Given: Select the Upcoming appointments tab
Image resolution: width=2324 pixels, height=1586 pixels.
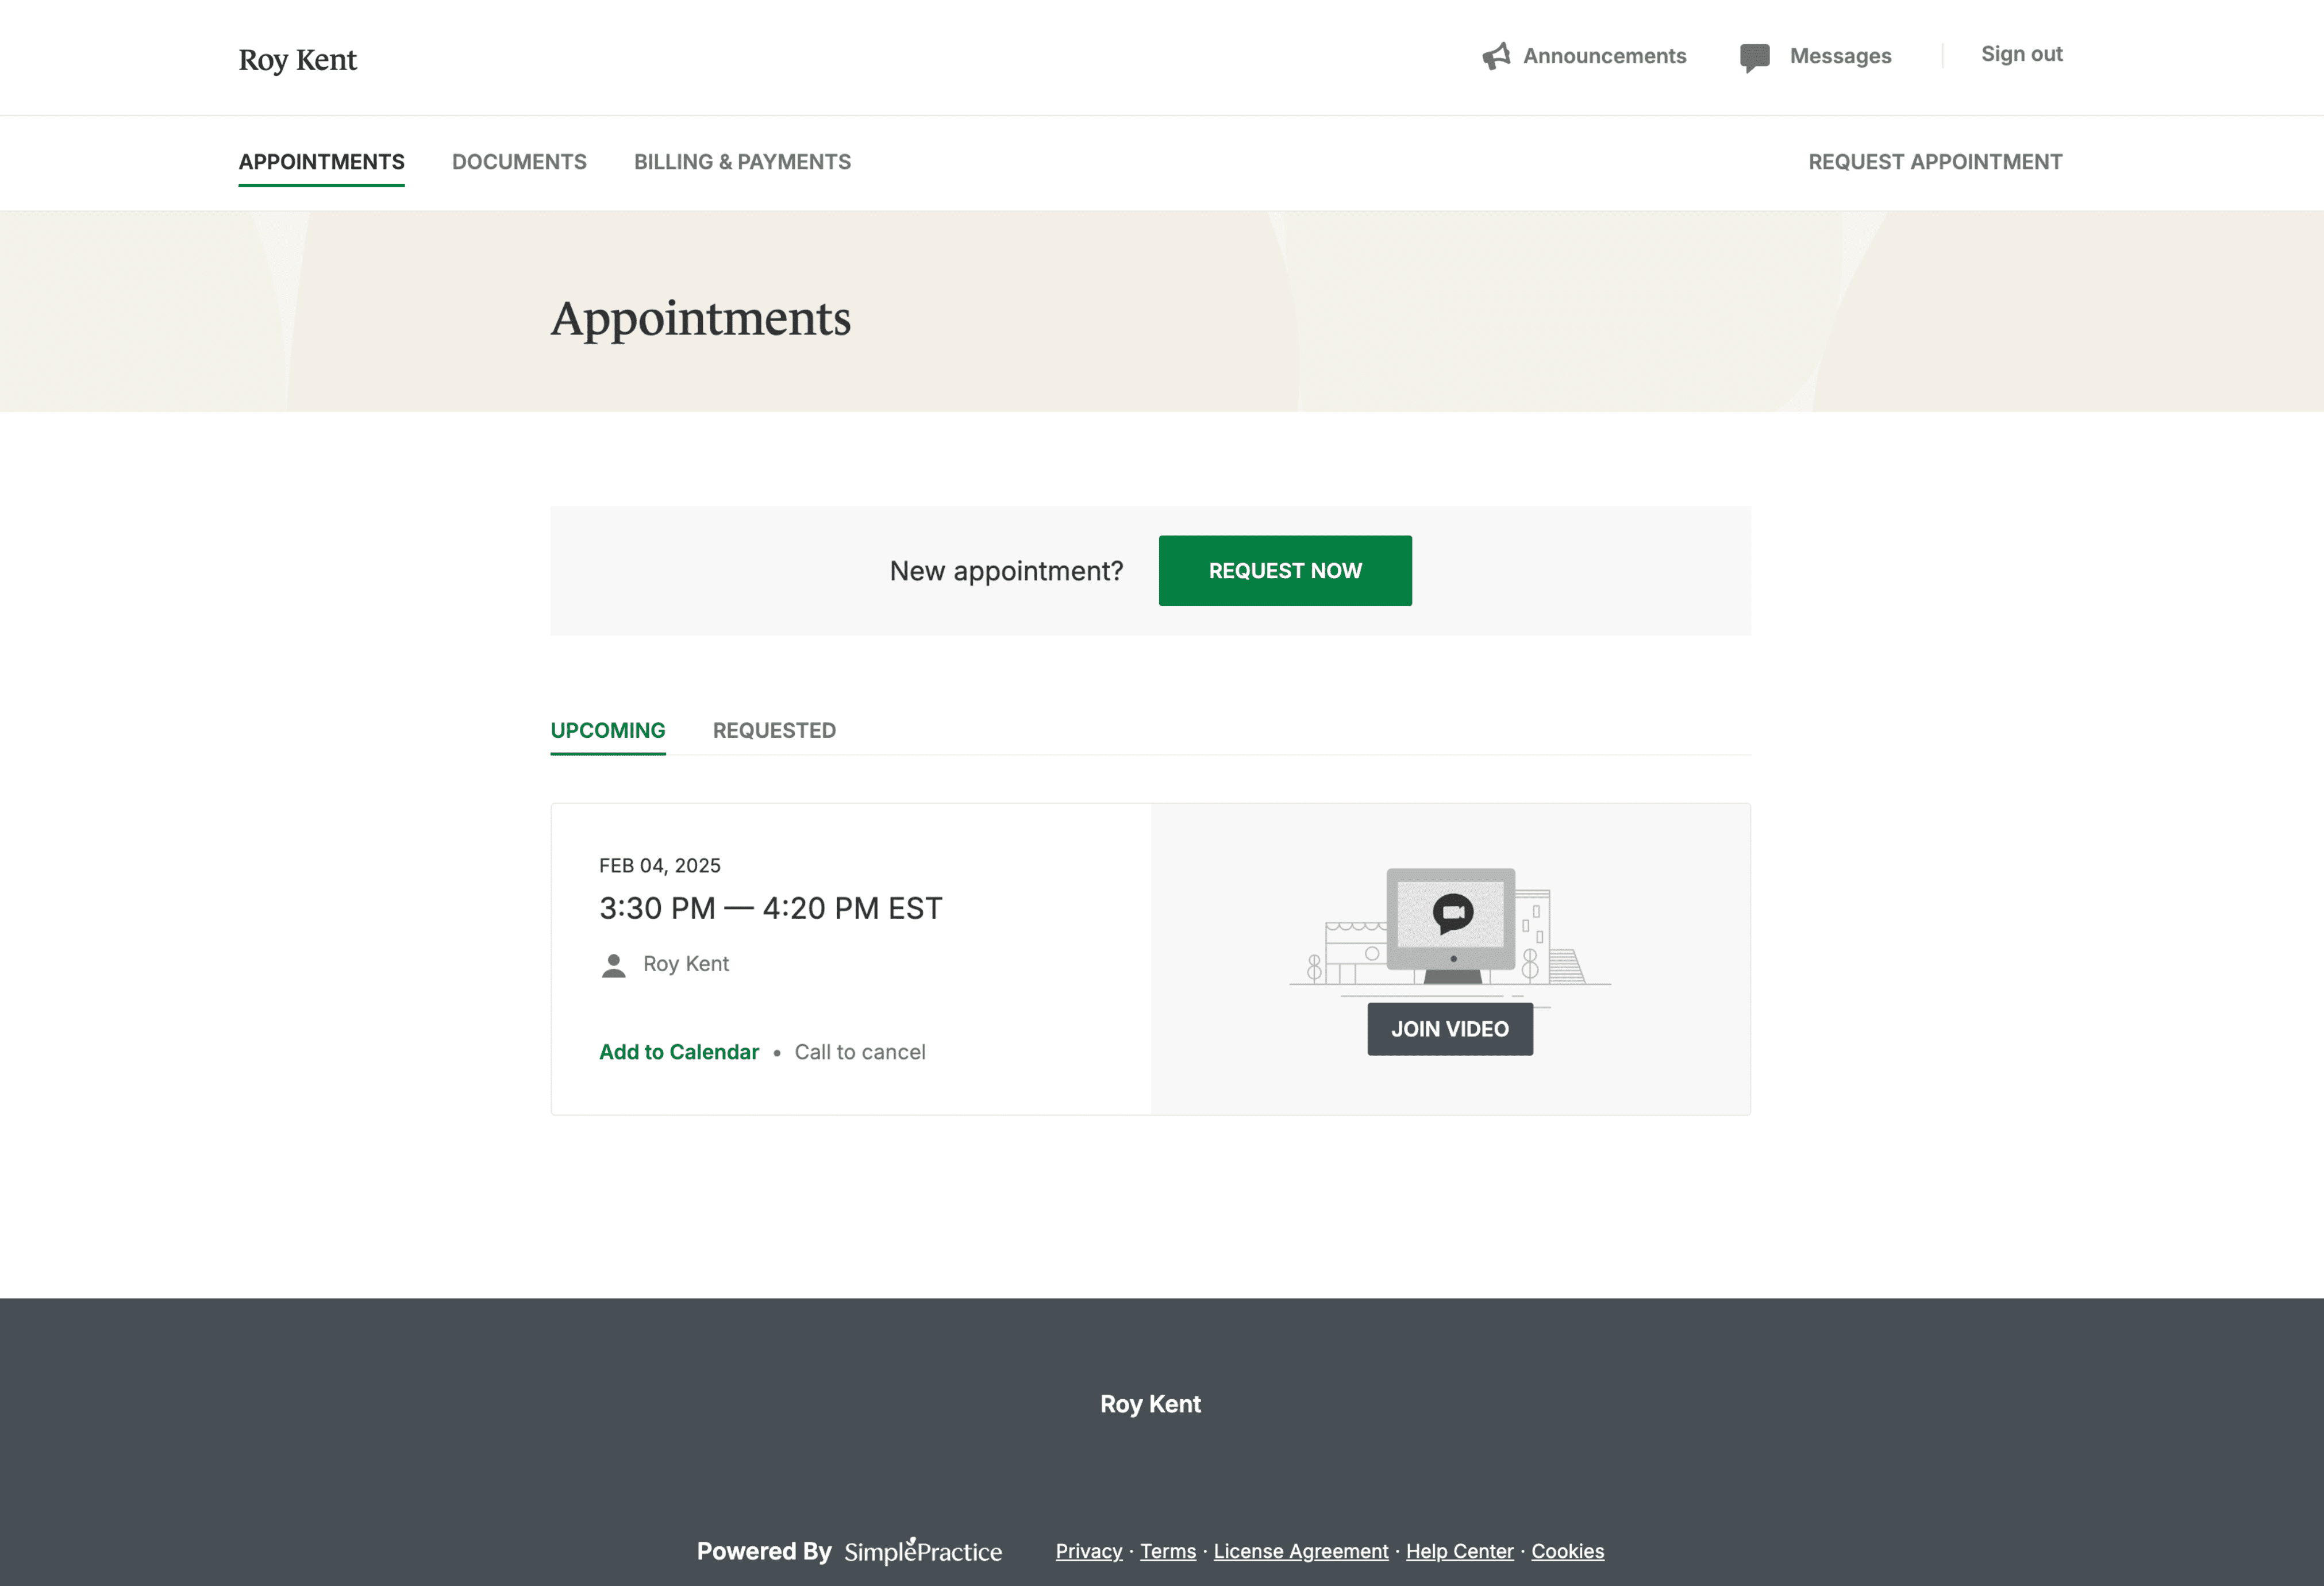Looking at the screenshot, I should [607, 730].
